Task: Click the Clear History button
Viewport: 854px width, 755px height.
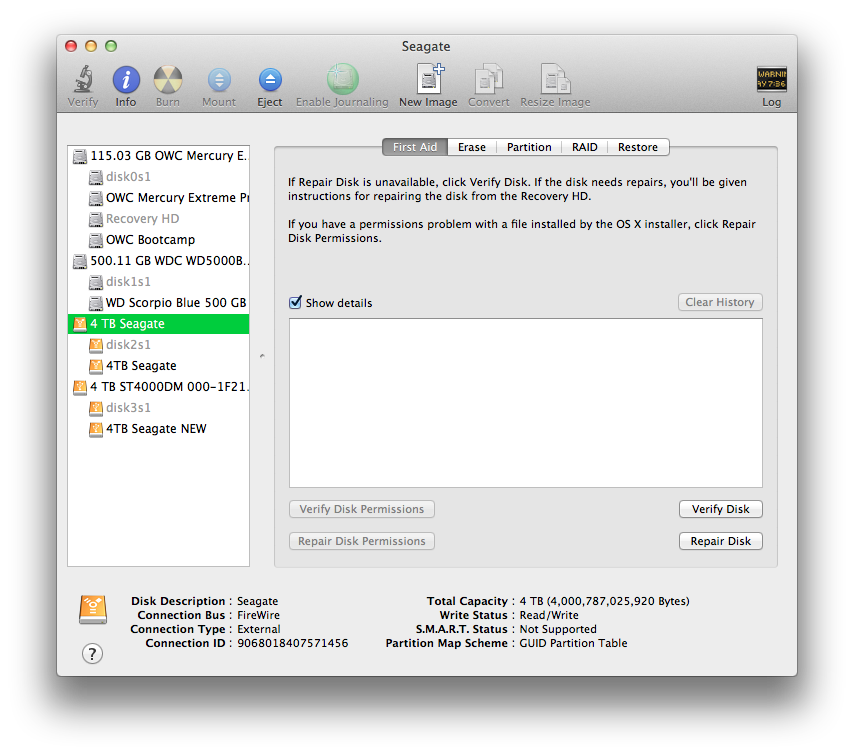Action: 720,302
